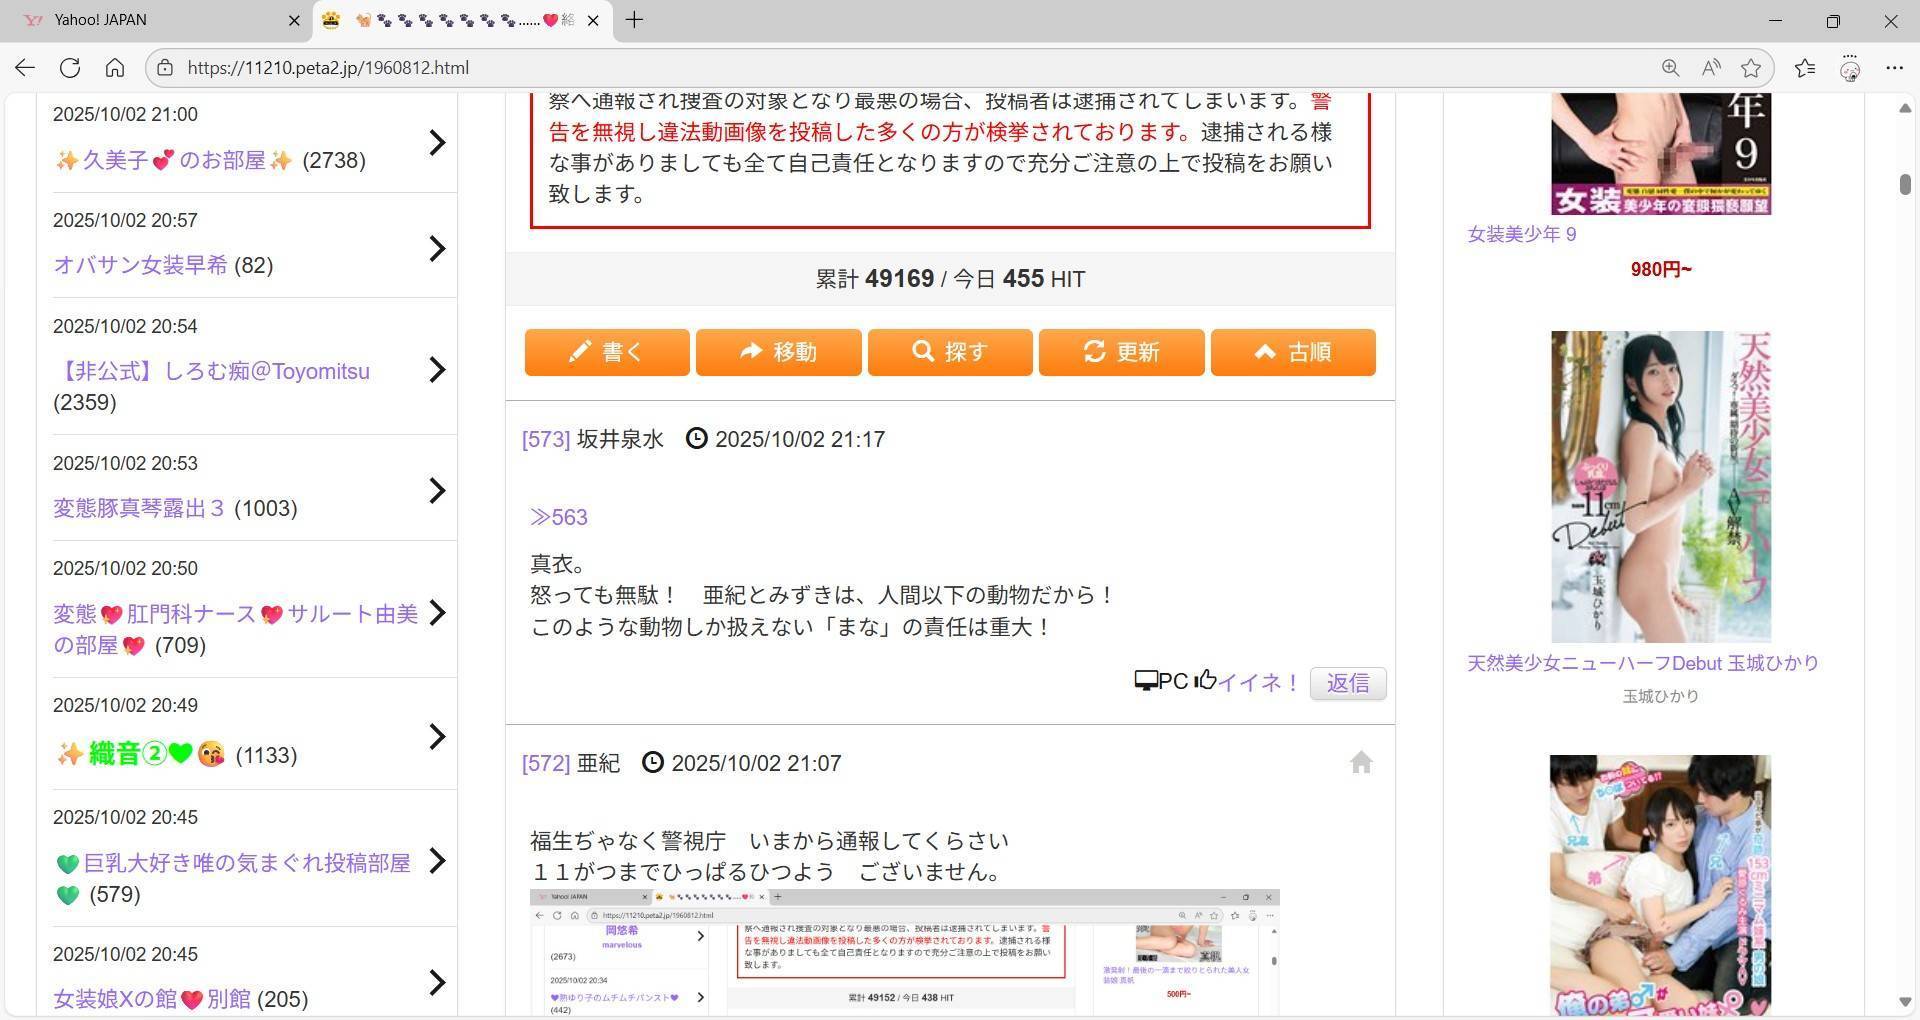Reload the page with the refresh icon
The height and width of the screenshot is (1020, 1920).
coord(70,68)
